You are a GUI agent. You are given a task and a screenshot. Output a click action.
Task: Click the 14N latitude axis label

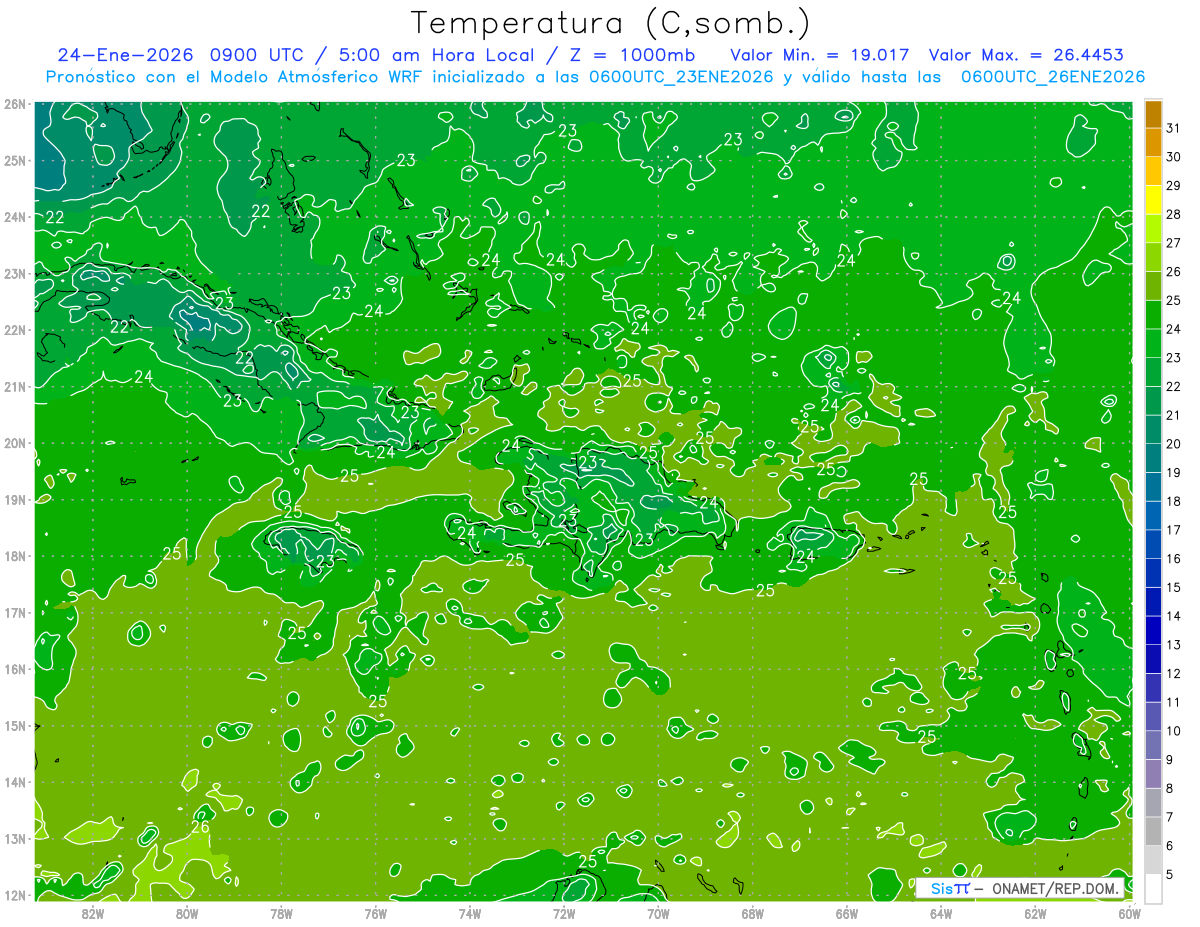(x=14, y=782)
